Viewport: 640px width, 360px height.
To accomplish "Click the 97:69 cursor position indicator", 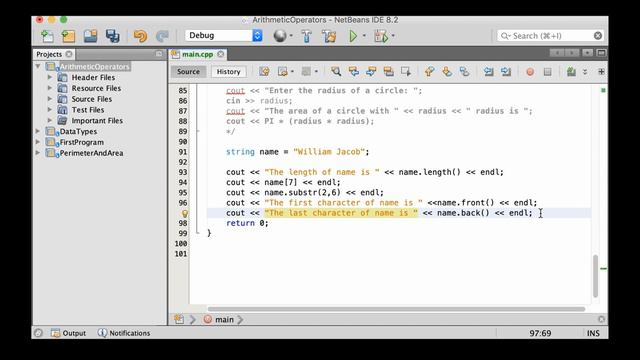I will pos(540,333).
